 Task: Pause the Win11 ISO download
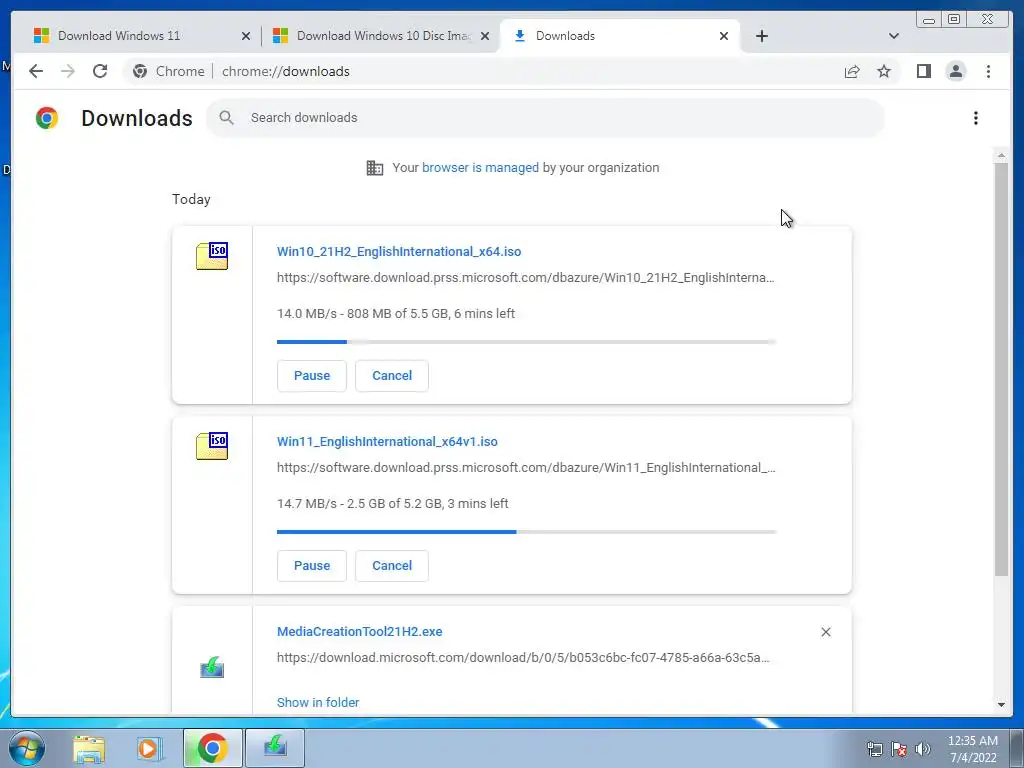(x=312, y=566)
